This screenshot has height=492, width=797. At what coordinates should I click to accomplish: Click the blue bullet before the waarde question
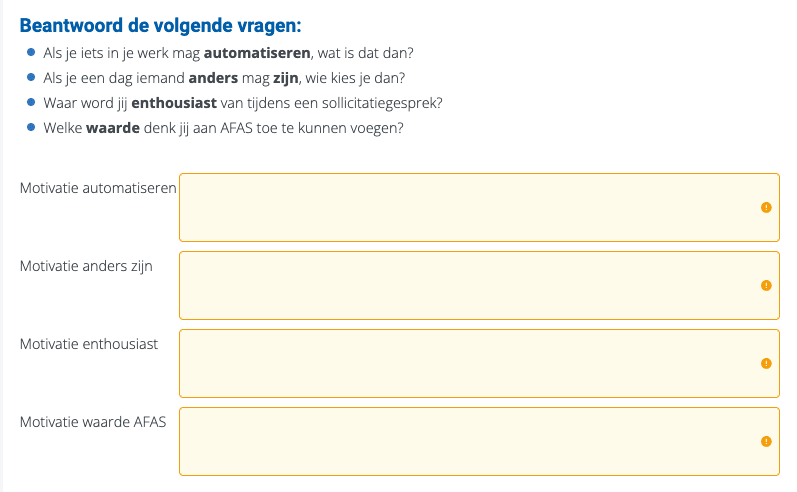tap(31, 127)
